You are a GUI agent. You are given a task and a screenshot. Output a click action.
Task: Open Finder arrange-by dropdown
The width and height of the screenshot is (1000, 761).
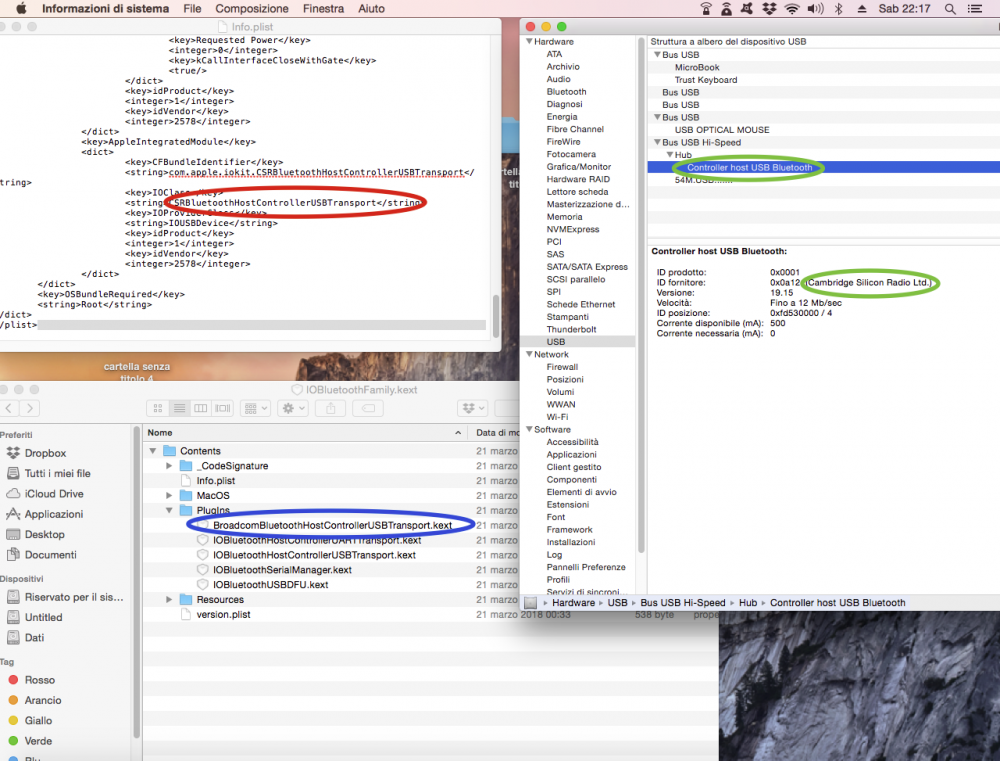256,408
